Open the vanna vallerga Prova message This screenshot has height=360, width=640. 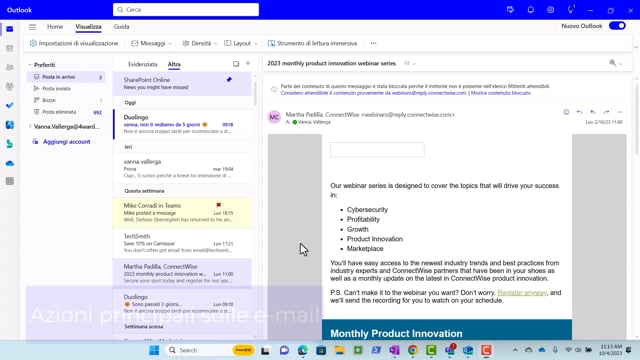(182, 169)
